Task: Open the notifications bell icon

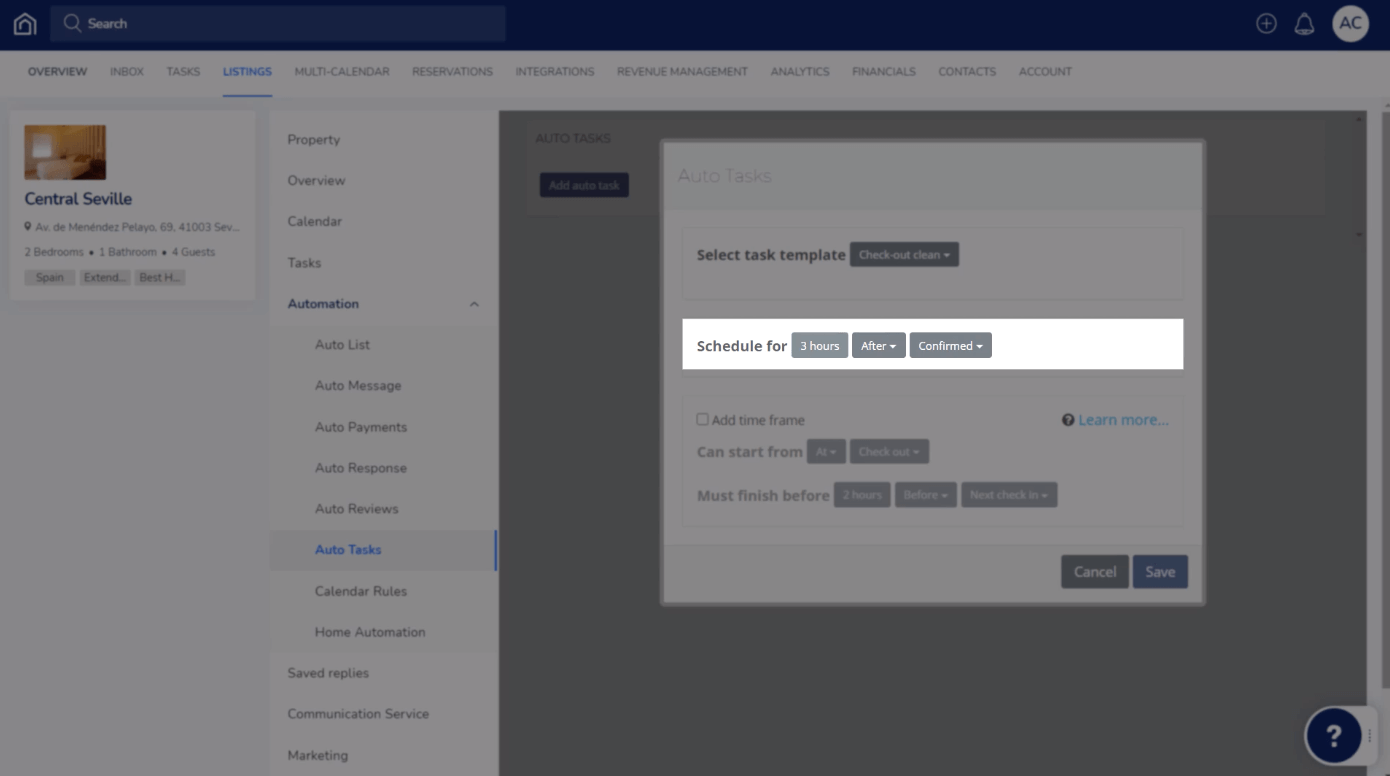Action: click(x=1305, y=22)
